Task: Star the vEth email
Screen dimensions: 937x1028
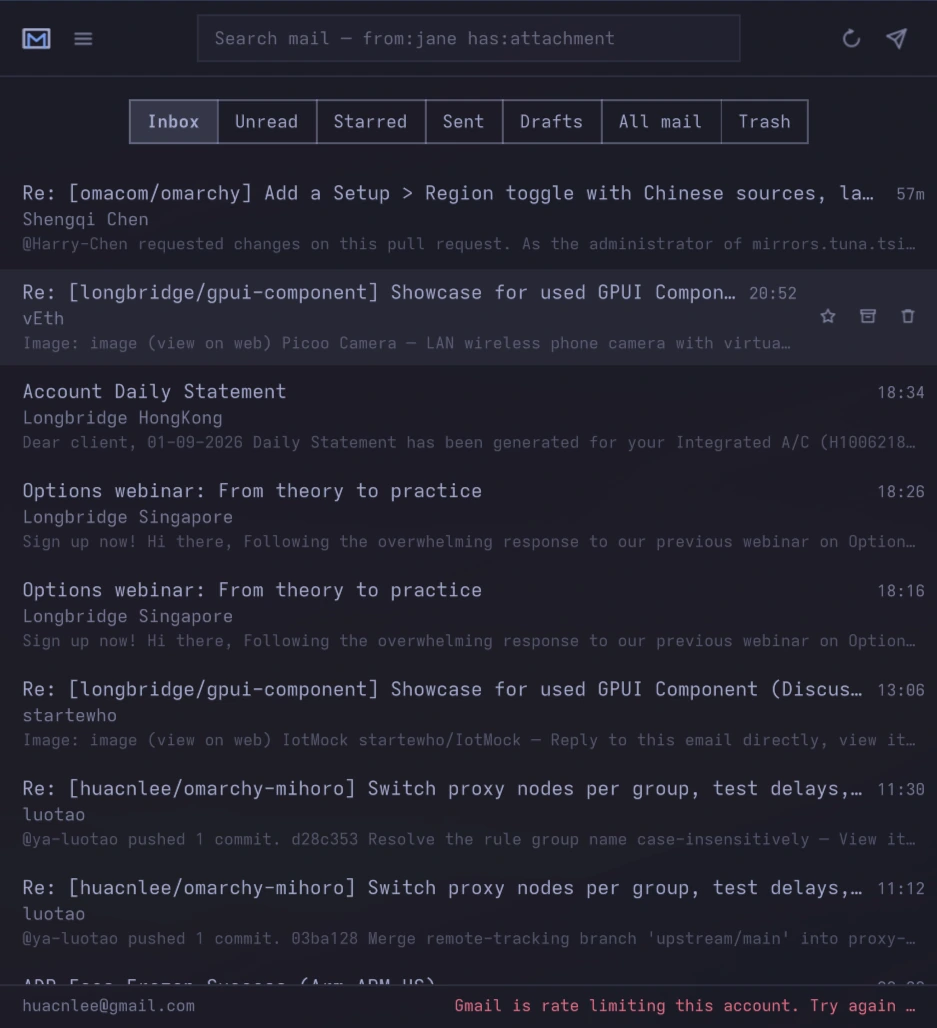Action: coord(828,317)
